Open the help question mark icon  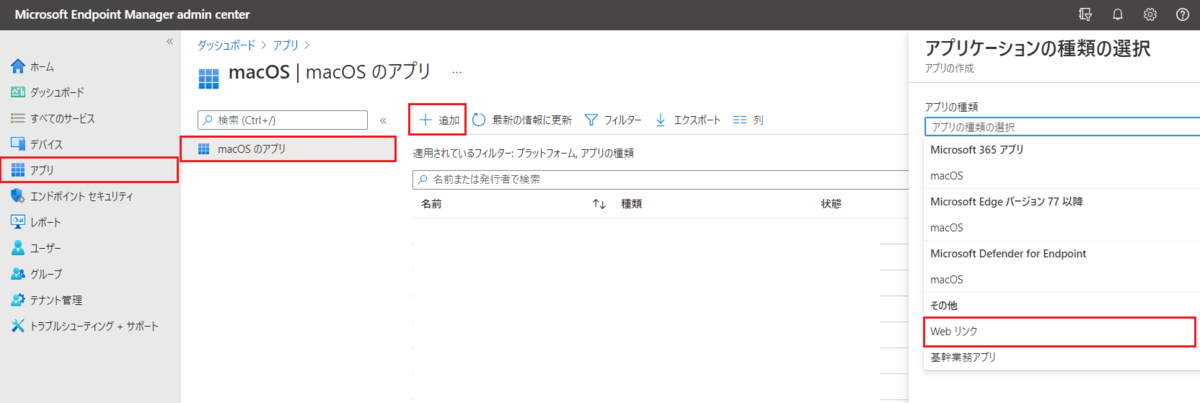(1183, 14)
